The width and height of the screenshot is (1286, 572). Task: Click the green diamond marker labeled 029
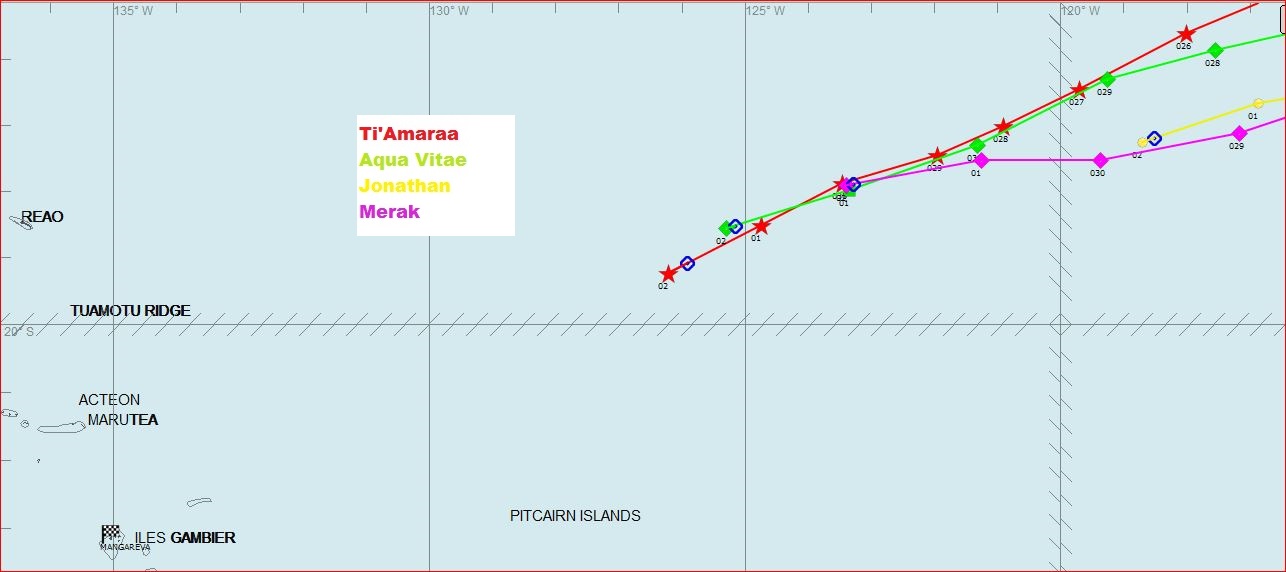tap(1107, 80)
